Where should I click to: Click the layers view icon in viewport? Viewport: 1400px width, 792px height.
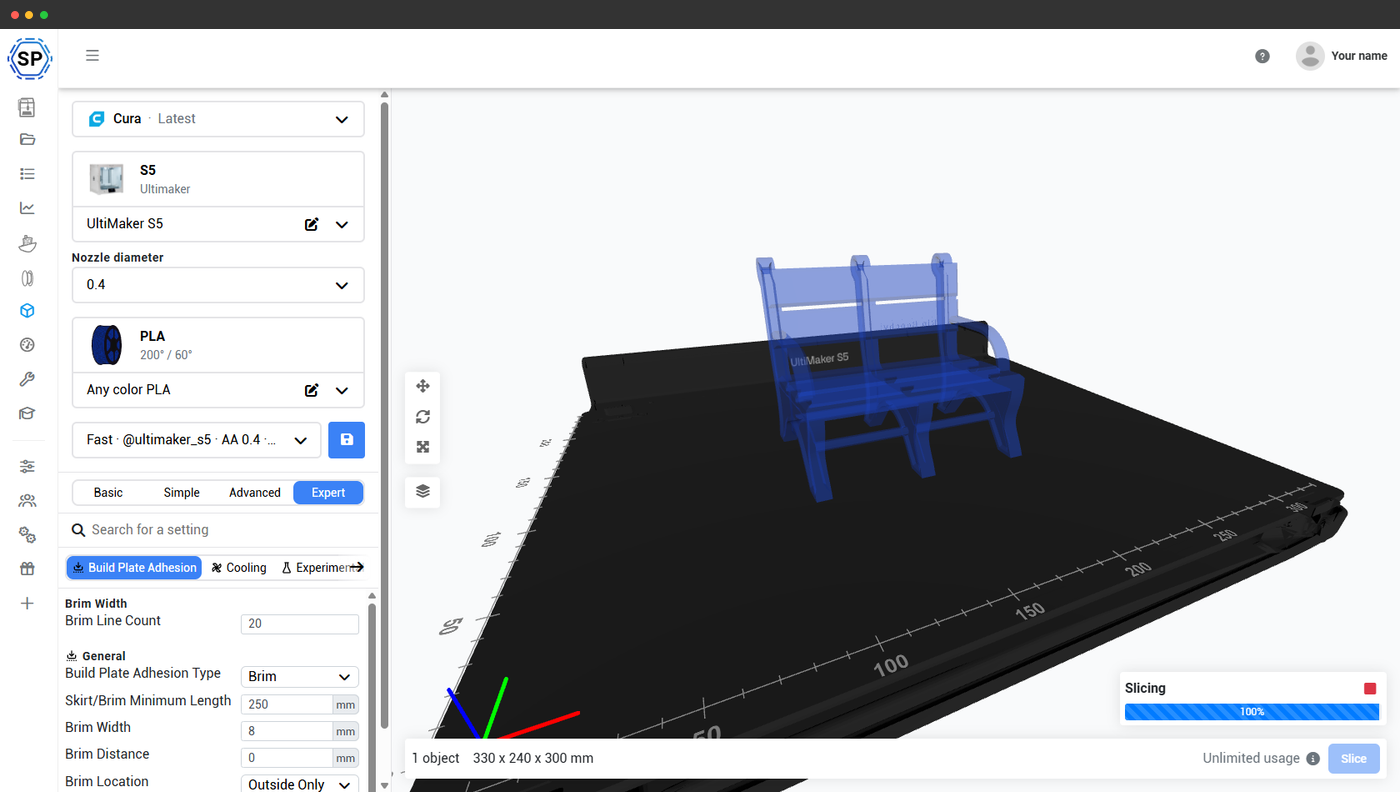coord(422,491)
